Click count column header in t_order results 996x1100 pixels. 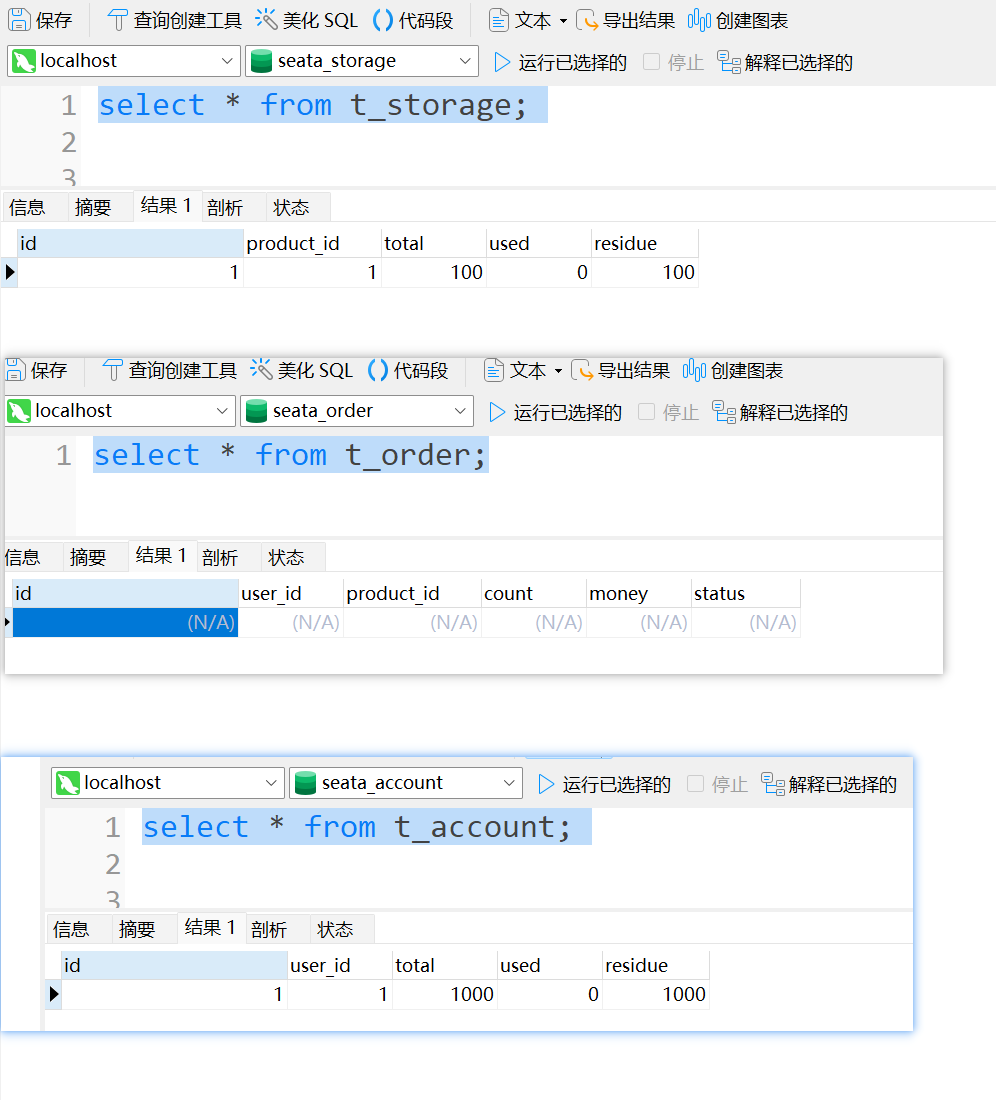[x=534, y=593]
